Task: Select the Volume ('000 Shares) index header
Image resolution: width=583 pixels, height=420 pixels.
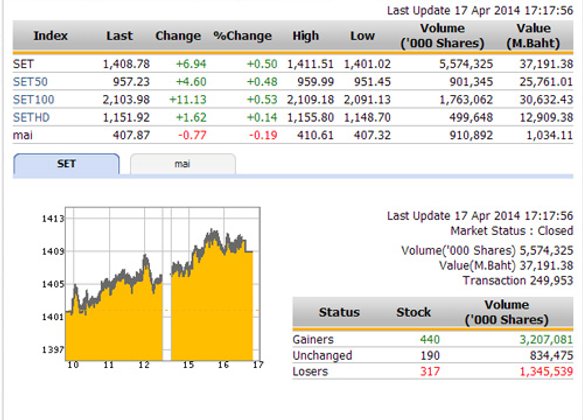Action: [x=442, y=36]
